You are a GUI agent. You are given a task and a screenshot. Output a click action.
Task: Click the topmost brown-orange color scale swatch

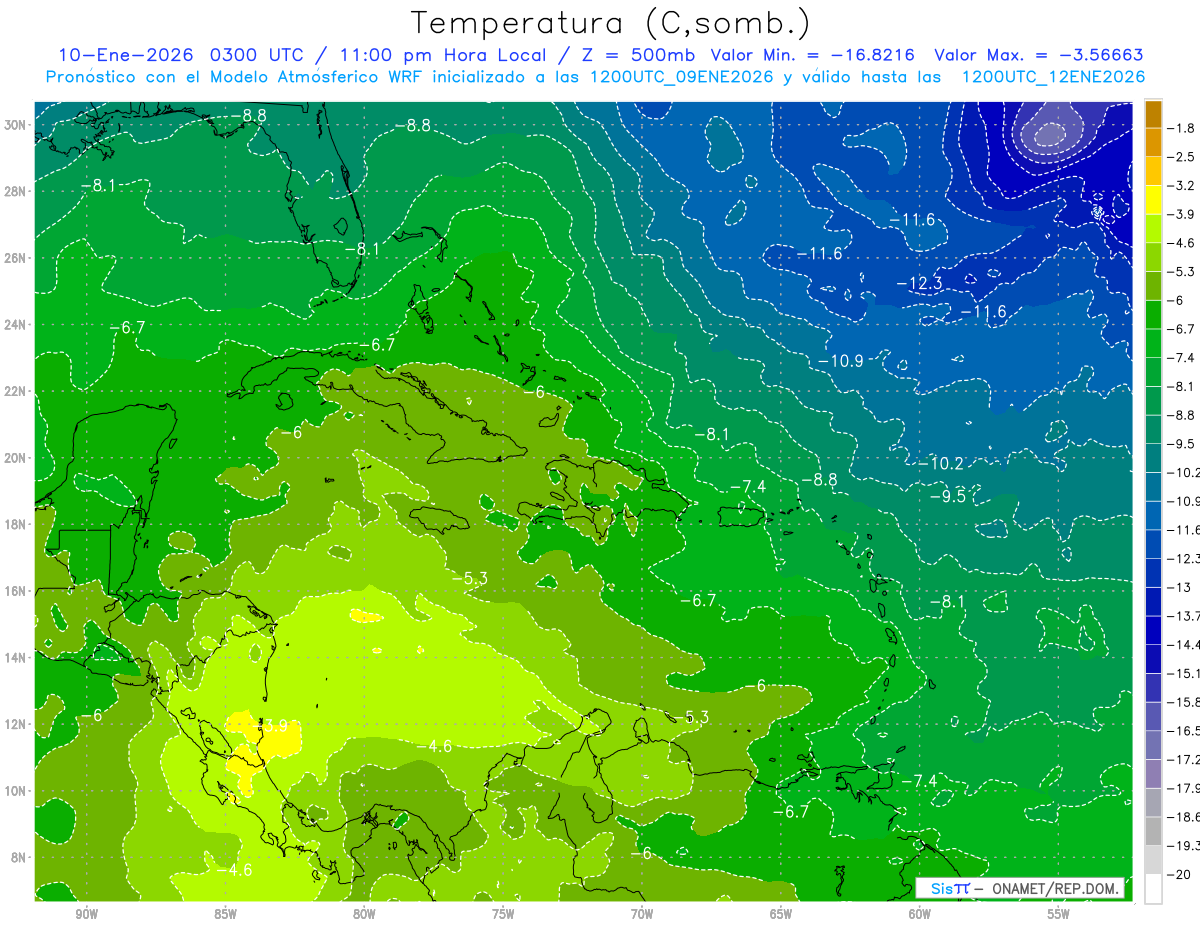click(x=1153, y=114)
